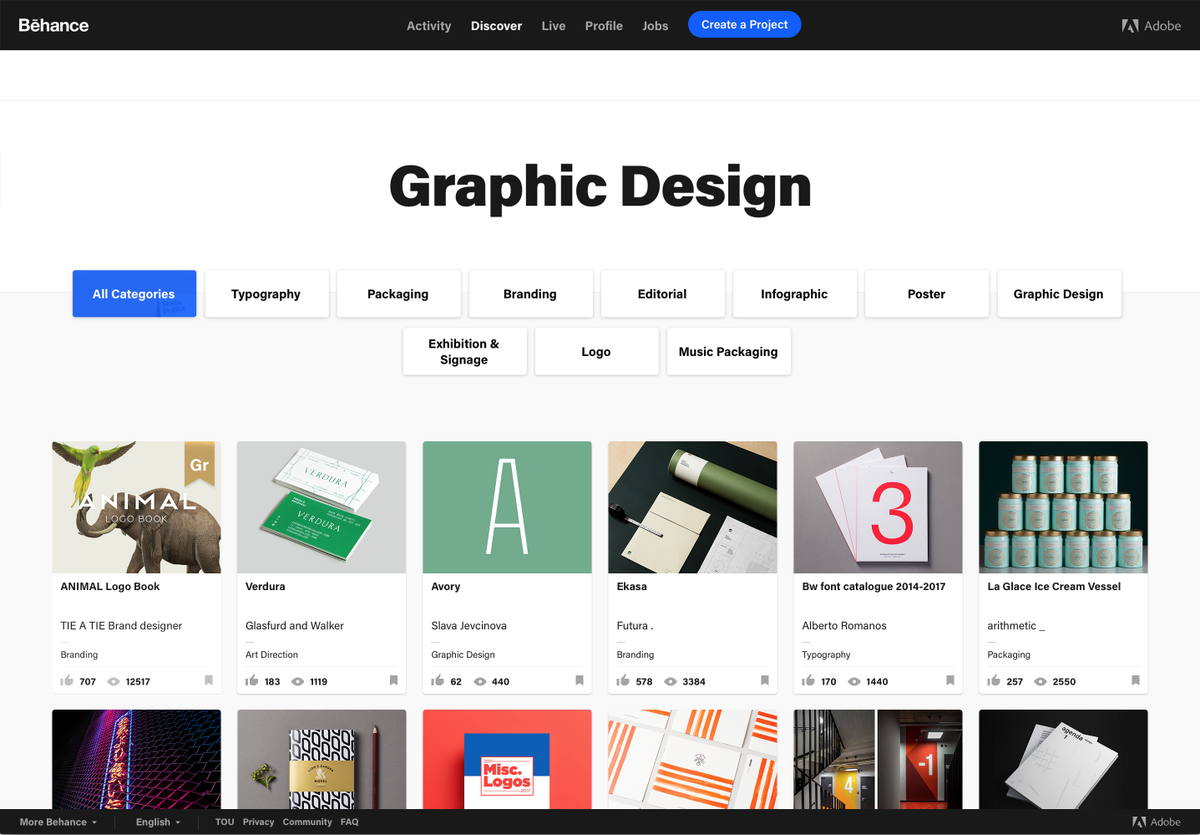Click the TIE A TIE Brand designer author
Viewport: 1200px width, 835px height.
click(x=121, y=626)
